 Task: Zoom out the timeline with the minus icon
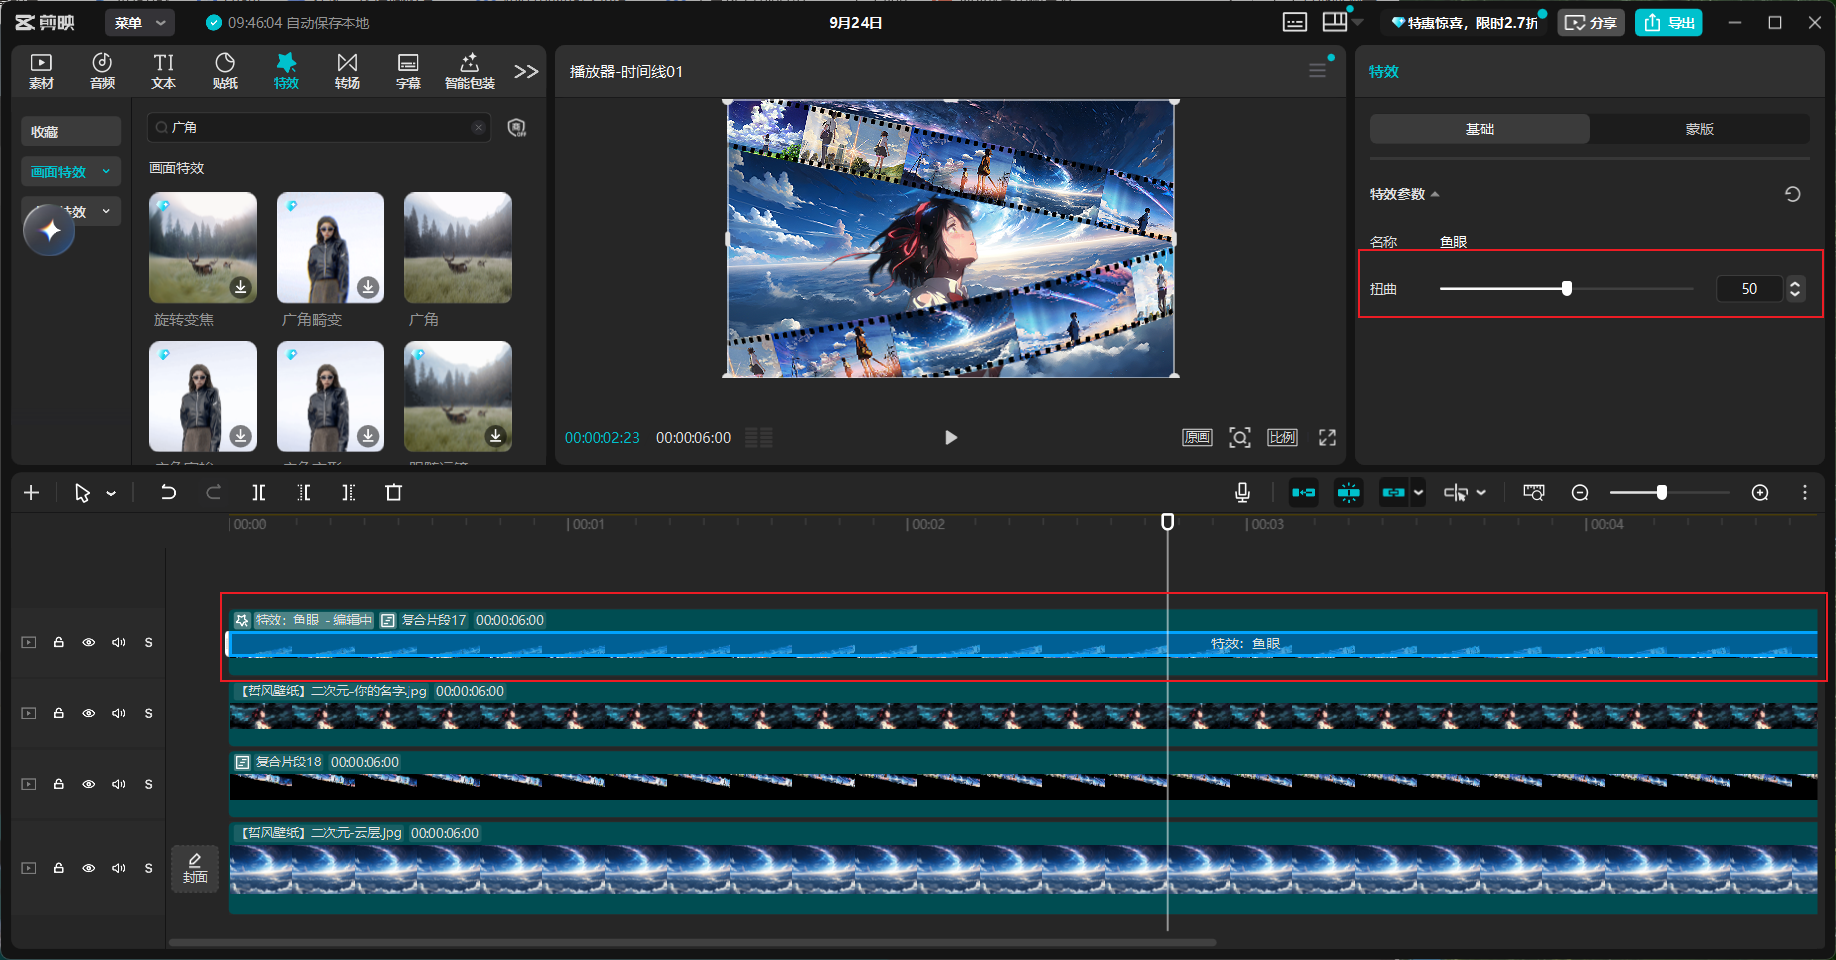pos(1580,492)
